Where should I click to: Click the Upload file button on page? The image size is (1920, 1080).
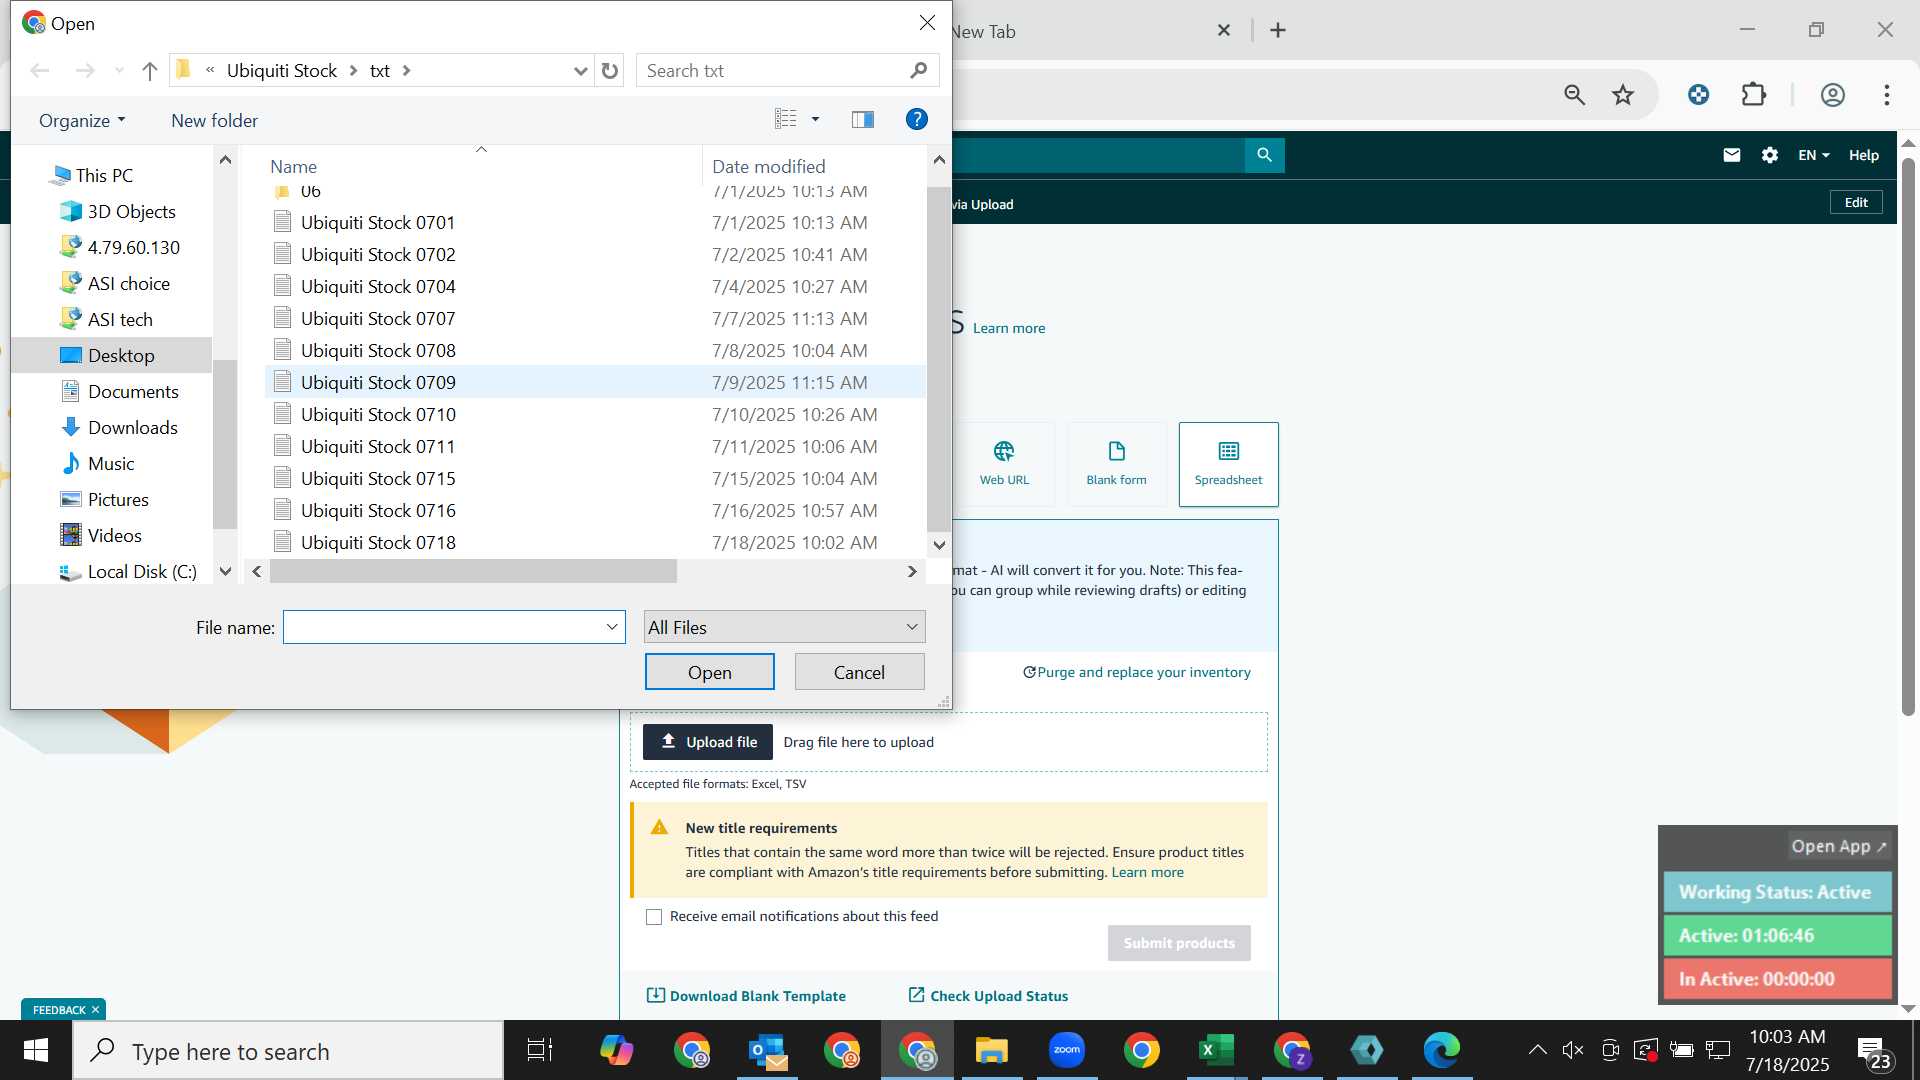coord(708,742)
